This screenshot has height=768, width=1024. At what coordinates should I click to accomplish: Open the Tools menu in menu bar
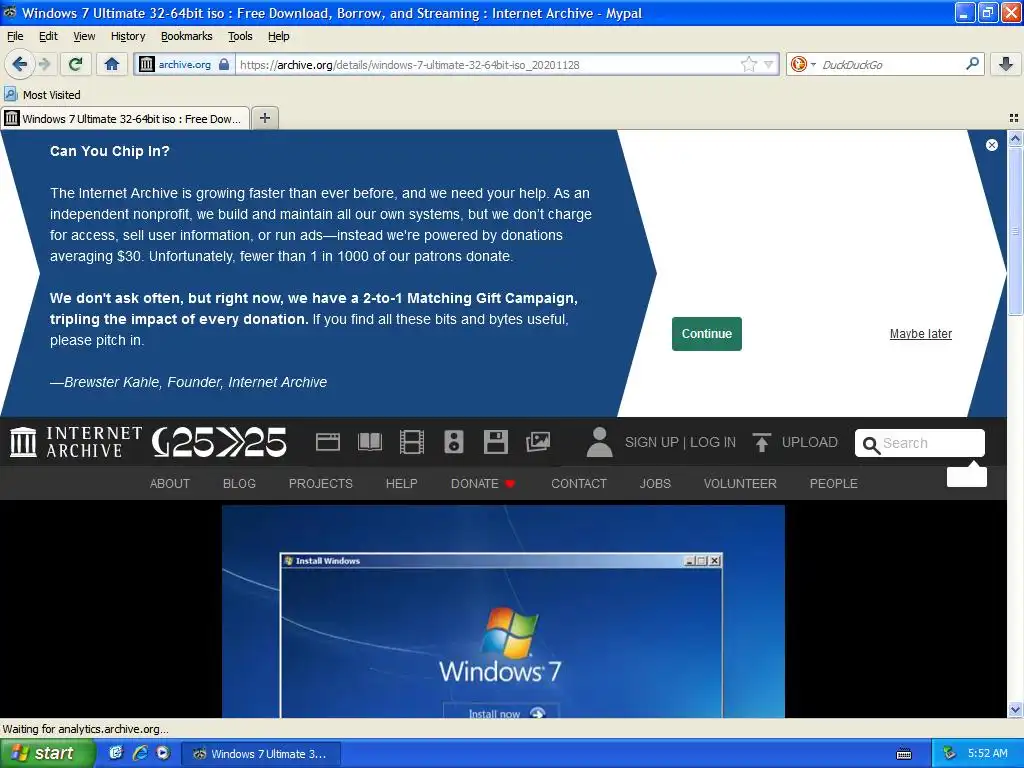click(x=240, y=36)
